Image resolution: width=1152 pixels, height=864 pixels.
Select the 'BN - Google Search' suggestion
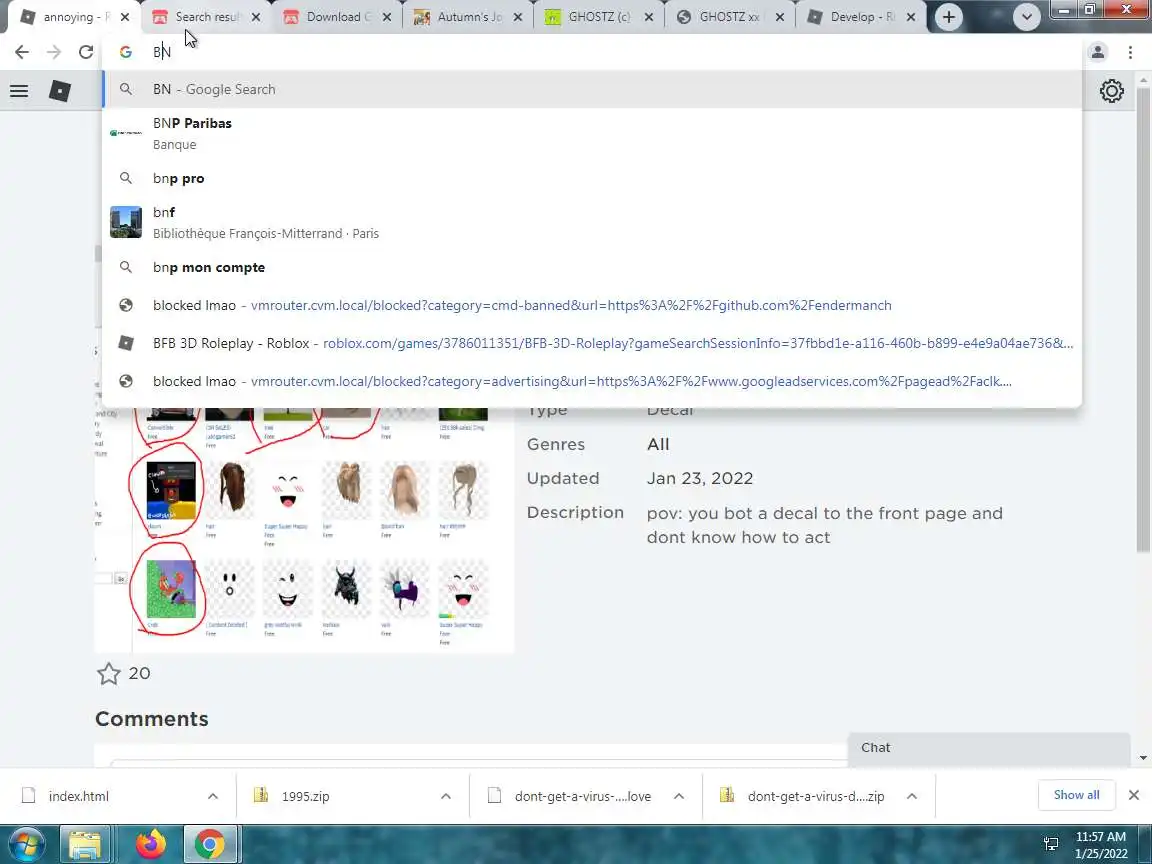pos(591,89)
